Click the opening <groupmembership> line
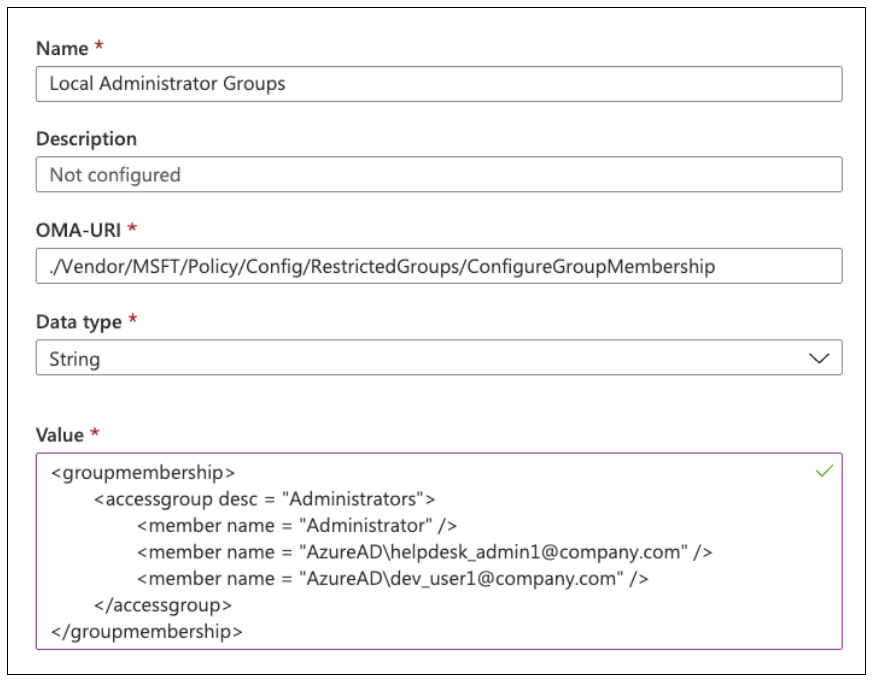Image resolution: width=874 pixels, height=684 pixels. point(143,473)
